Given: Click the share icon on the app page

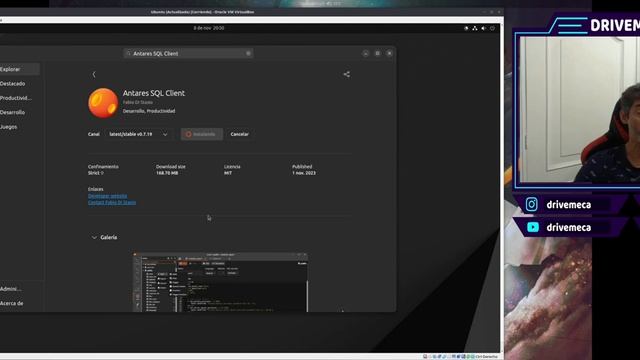Looking at the screenshot, I should click(x=347, y=74).
